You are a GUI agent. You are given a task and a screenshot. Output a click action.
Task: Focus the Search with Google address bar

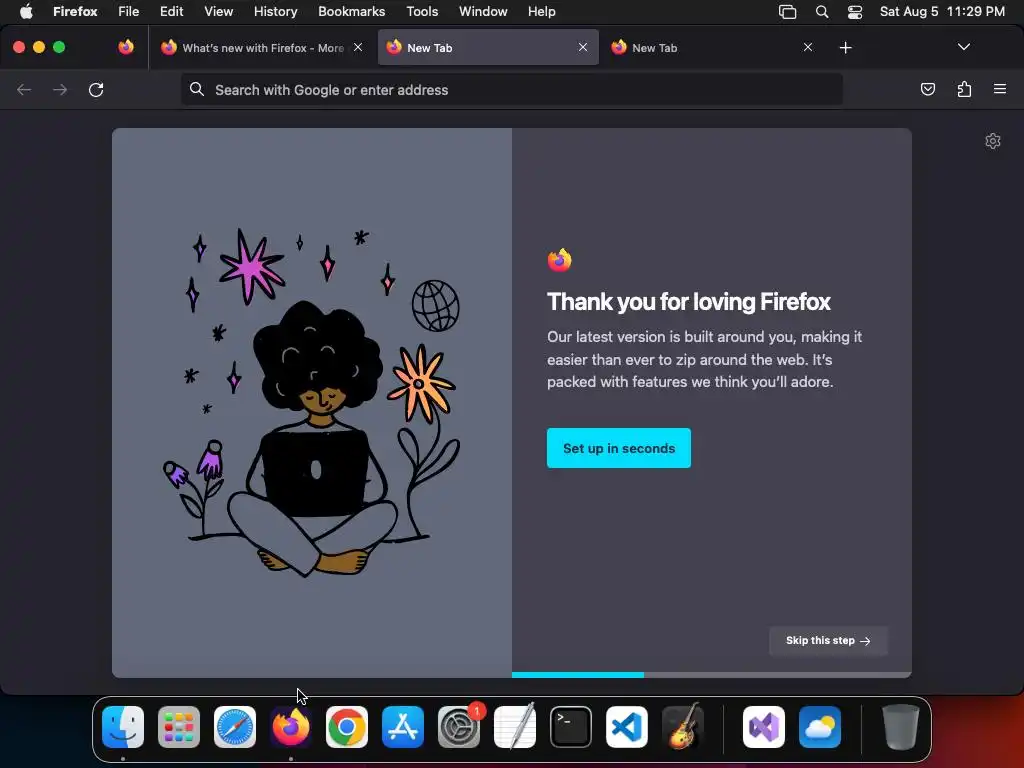point(511,89)
